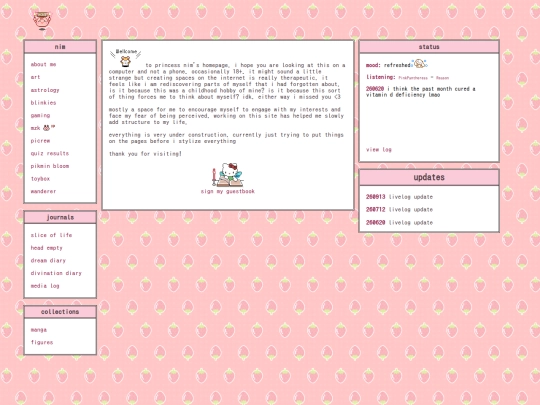Click view log in status box
Viewport: 540px width, 405px height.
pyautogui.click(x=379, y=149)
